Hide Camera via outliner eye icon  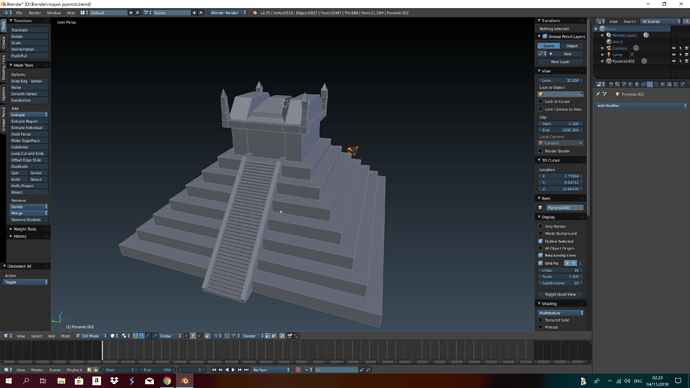[x=674, y=48]
